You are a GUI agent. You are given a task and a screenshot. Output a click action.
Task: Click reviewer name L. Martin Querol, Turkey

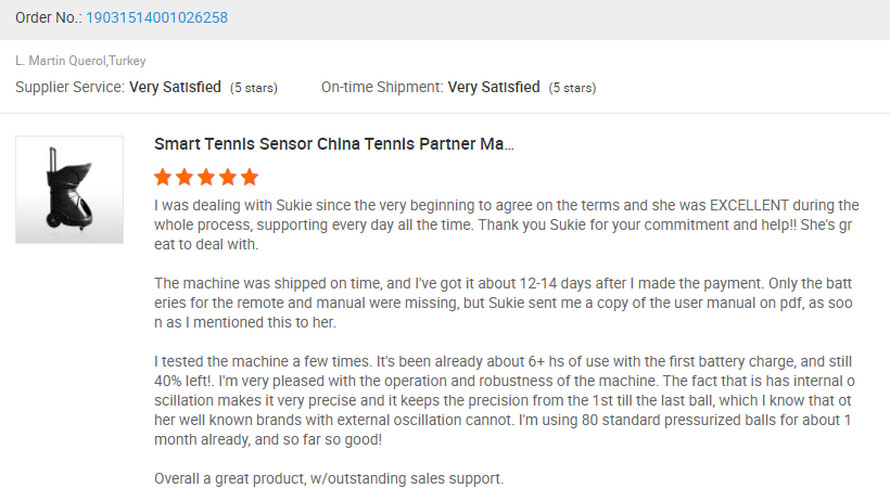pos(81,61)
